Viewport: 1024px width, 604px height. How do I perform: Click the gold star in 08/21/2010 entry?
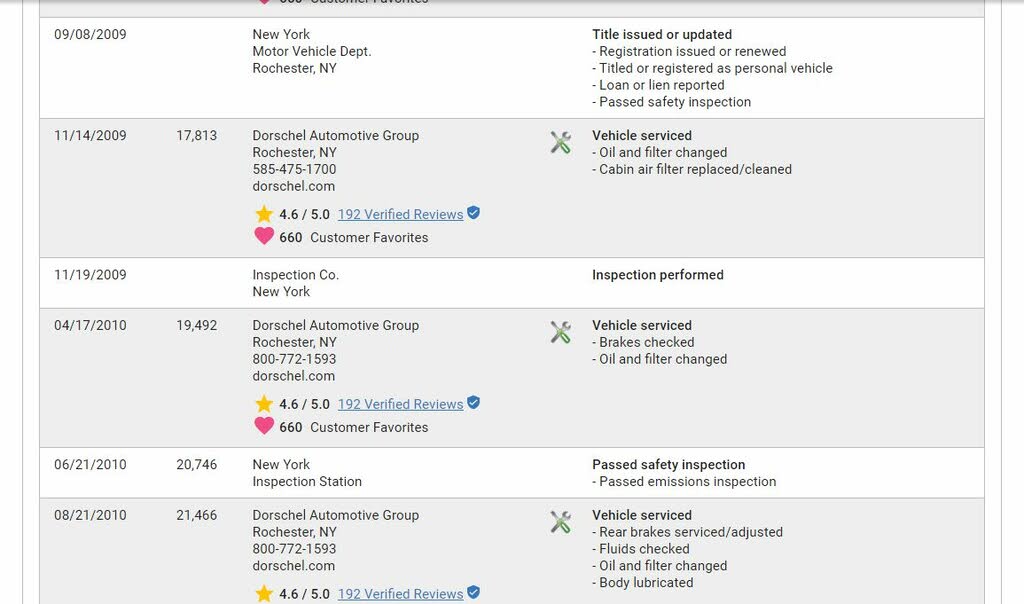click(x=264, y=594)
